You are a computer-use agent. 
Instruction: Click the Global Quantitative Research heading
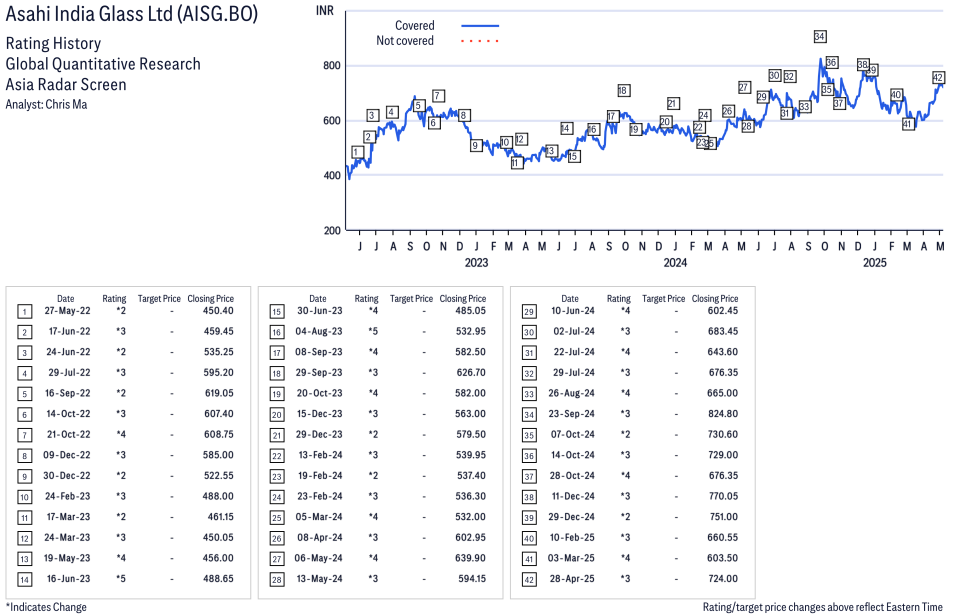point(103,64)
